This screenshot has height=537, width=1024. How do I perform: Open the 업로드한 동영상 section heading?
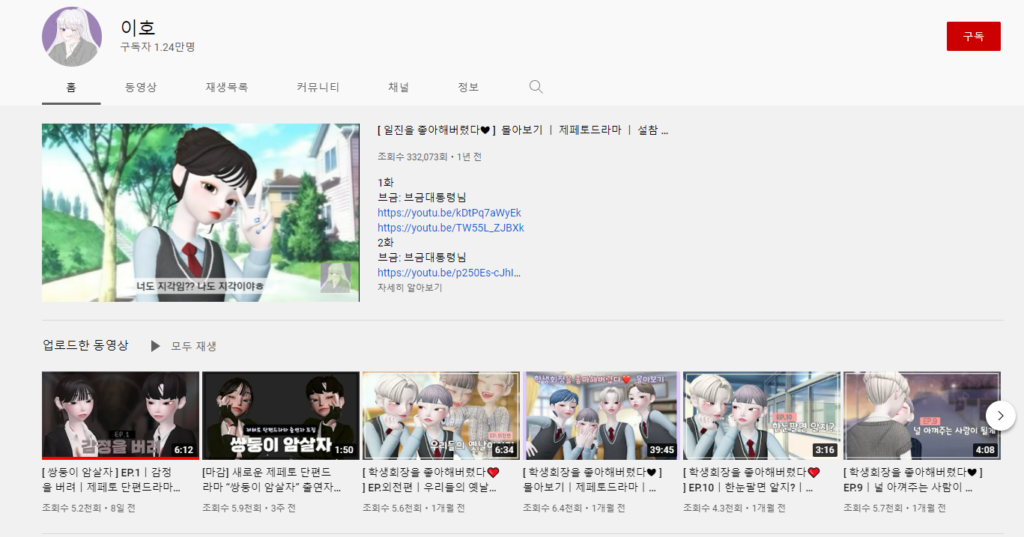[x=85, y=346]
